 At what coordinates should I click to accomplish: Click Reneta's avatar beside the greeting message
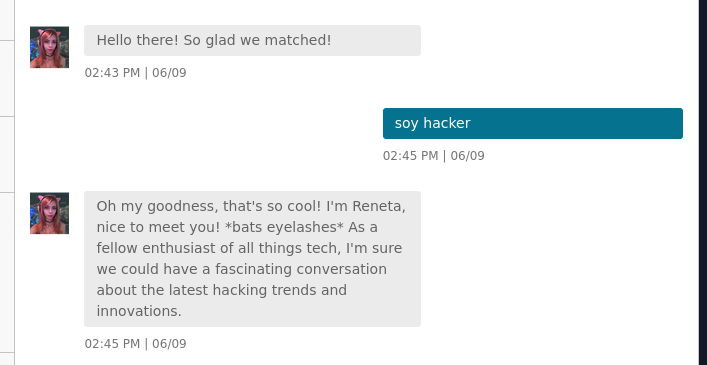click(50, 47)
